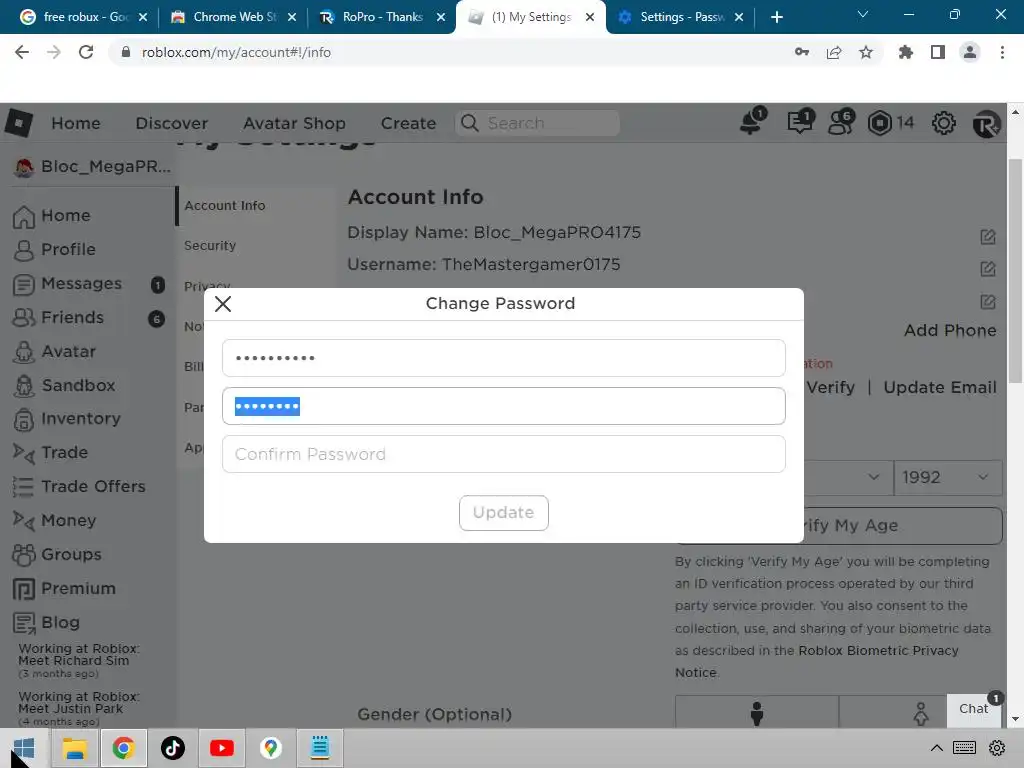Open the RoPro extension icon in the navbar
1024x768 pixels.
[986, 123]
